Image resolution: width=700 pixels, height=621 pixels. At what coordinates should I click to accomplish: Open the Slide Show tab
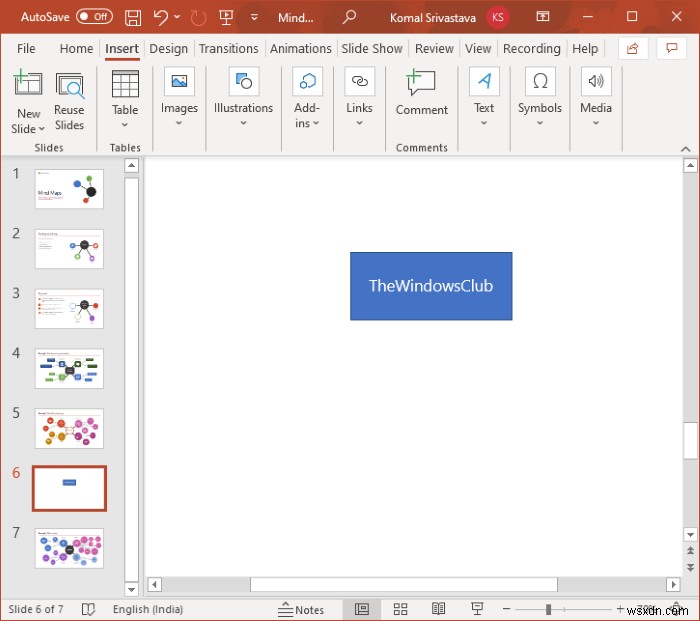coord(372,48)
